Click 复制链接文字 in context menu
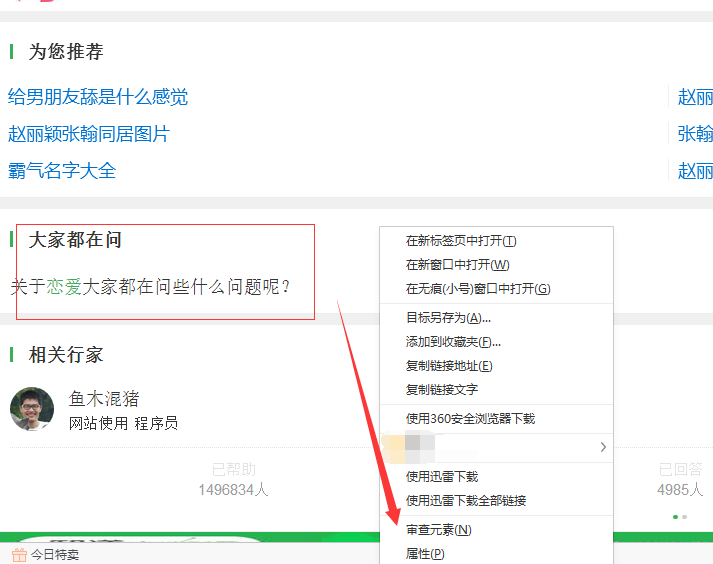 441,390
